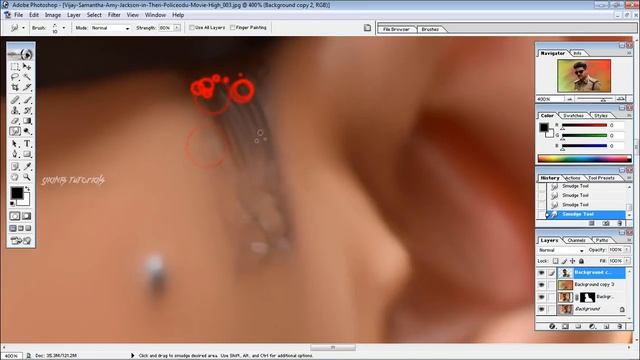Select the Notes tool
Image resolution: width=640 pixels, height=360 pixels.
15,167
